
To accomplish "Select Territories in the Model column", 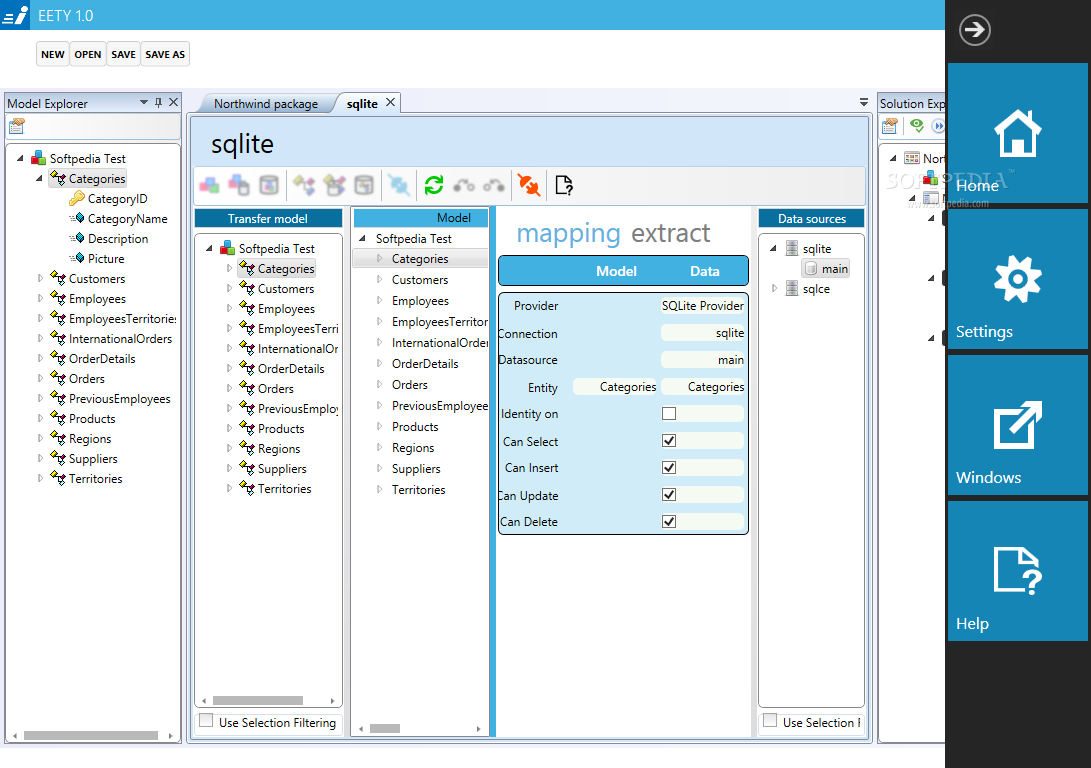I will pyautogui.click(x=418, y=490).
